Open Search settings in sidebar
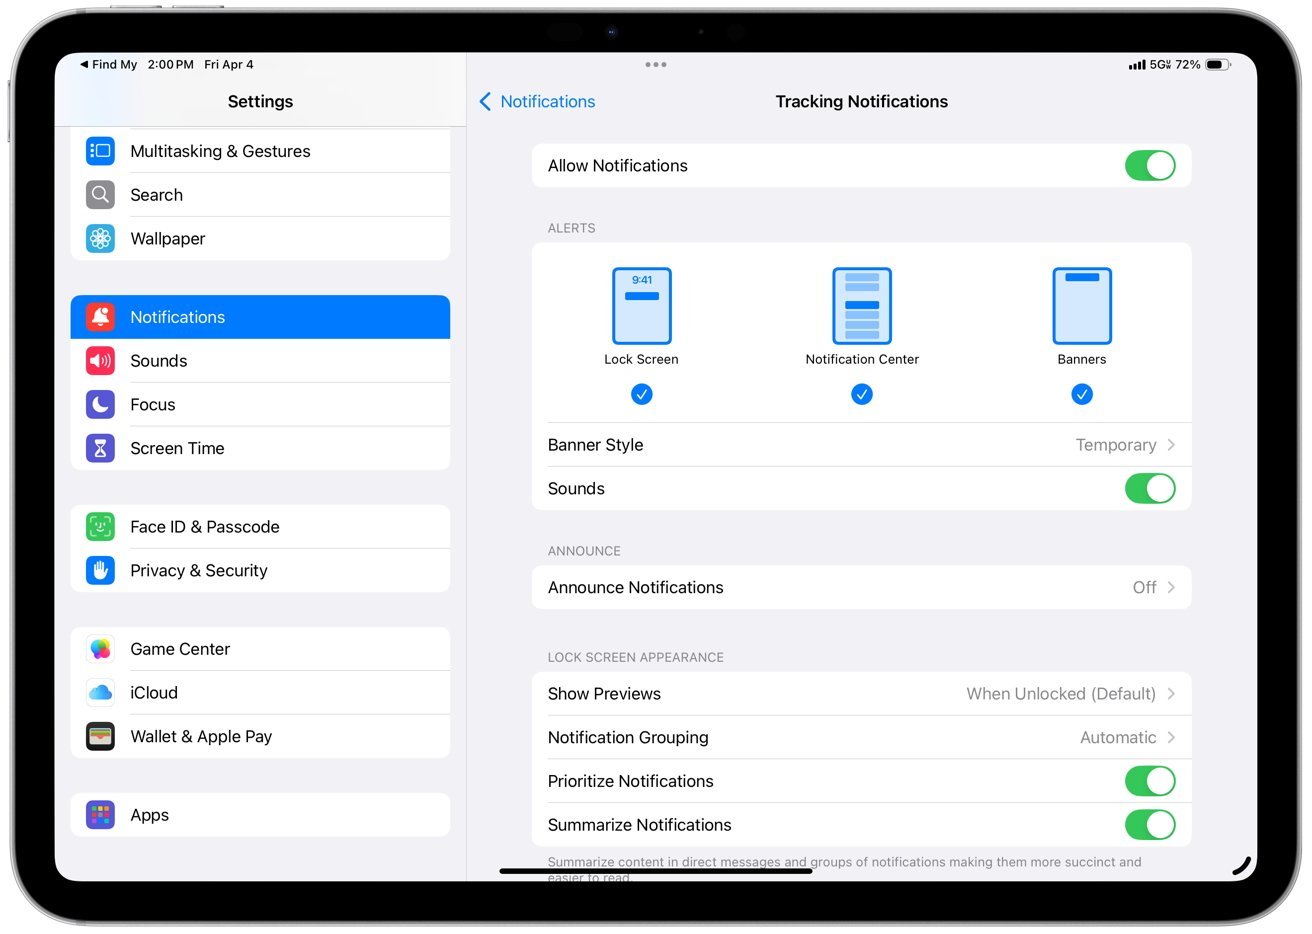1312x934 pixels. click(260, 195)
